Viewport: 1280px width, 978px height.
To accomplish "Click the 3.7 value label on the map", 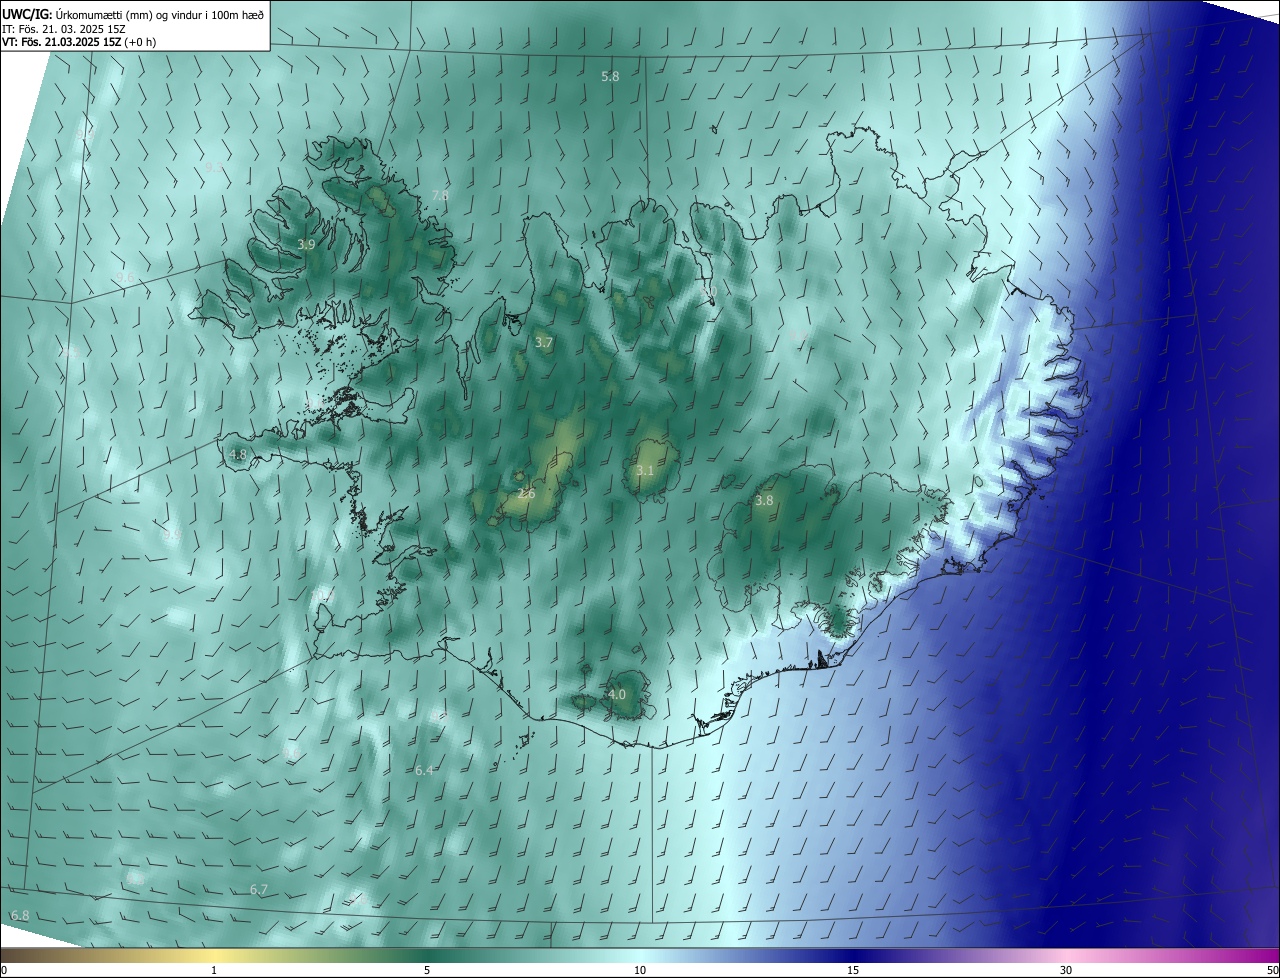I will [544, 342].
